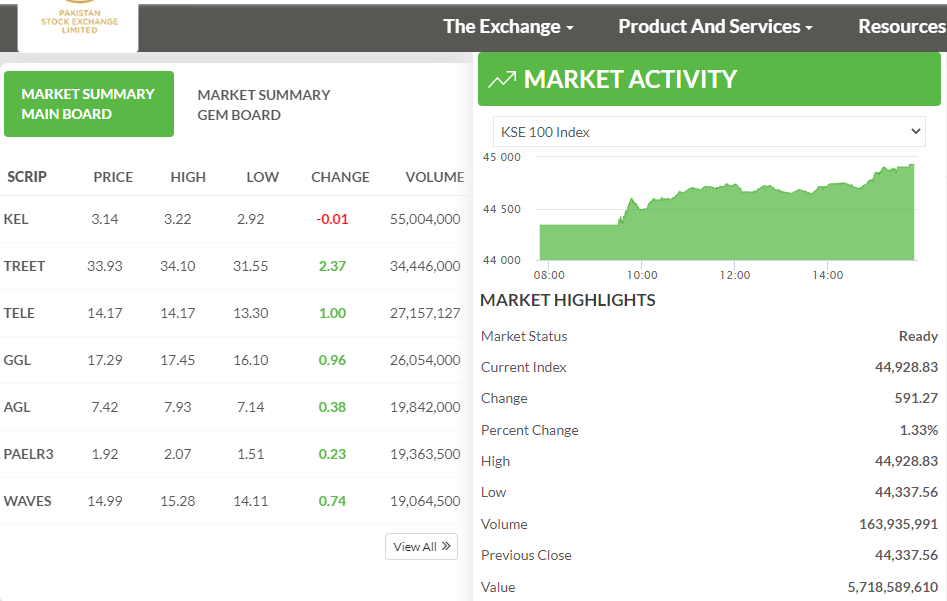Click the Market Activity trend arrow icon

coord(502,80)
